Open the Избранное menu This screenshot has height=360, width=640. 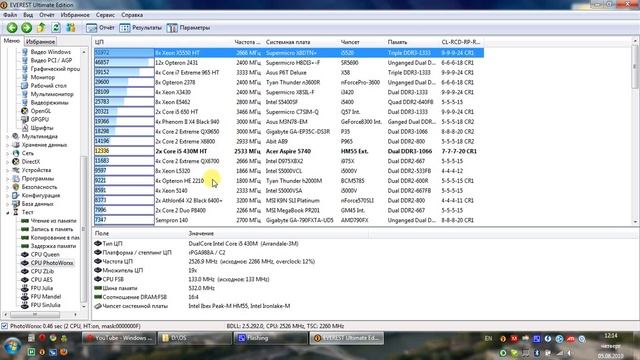click(x=75, y=15)
